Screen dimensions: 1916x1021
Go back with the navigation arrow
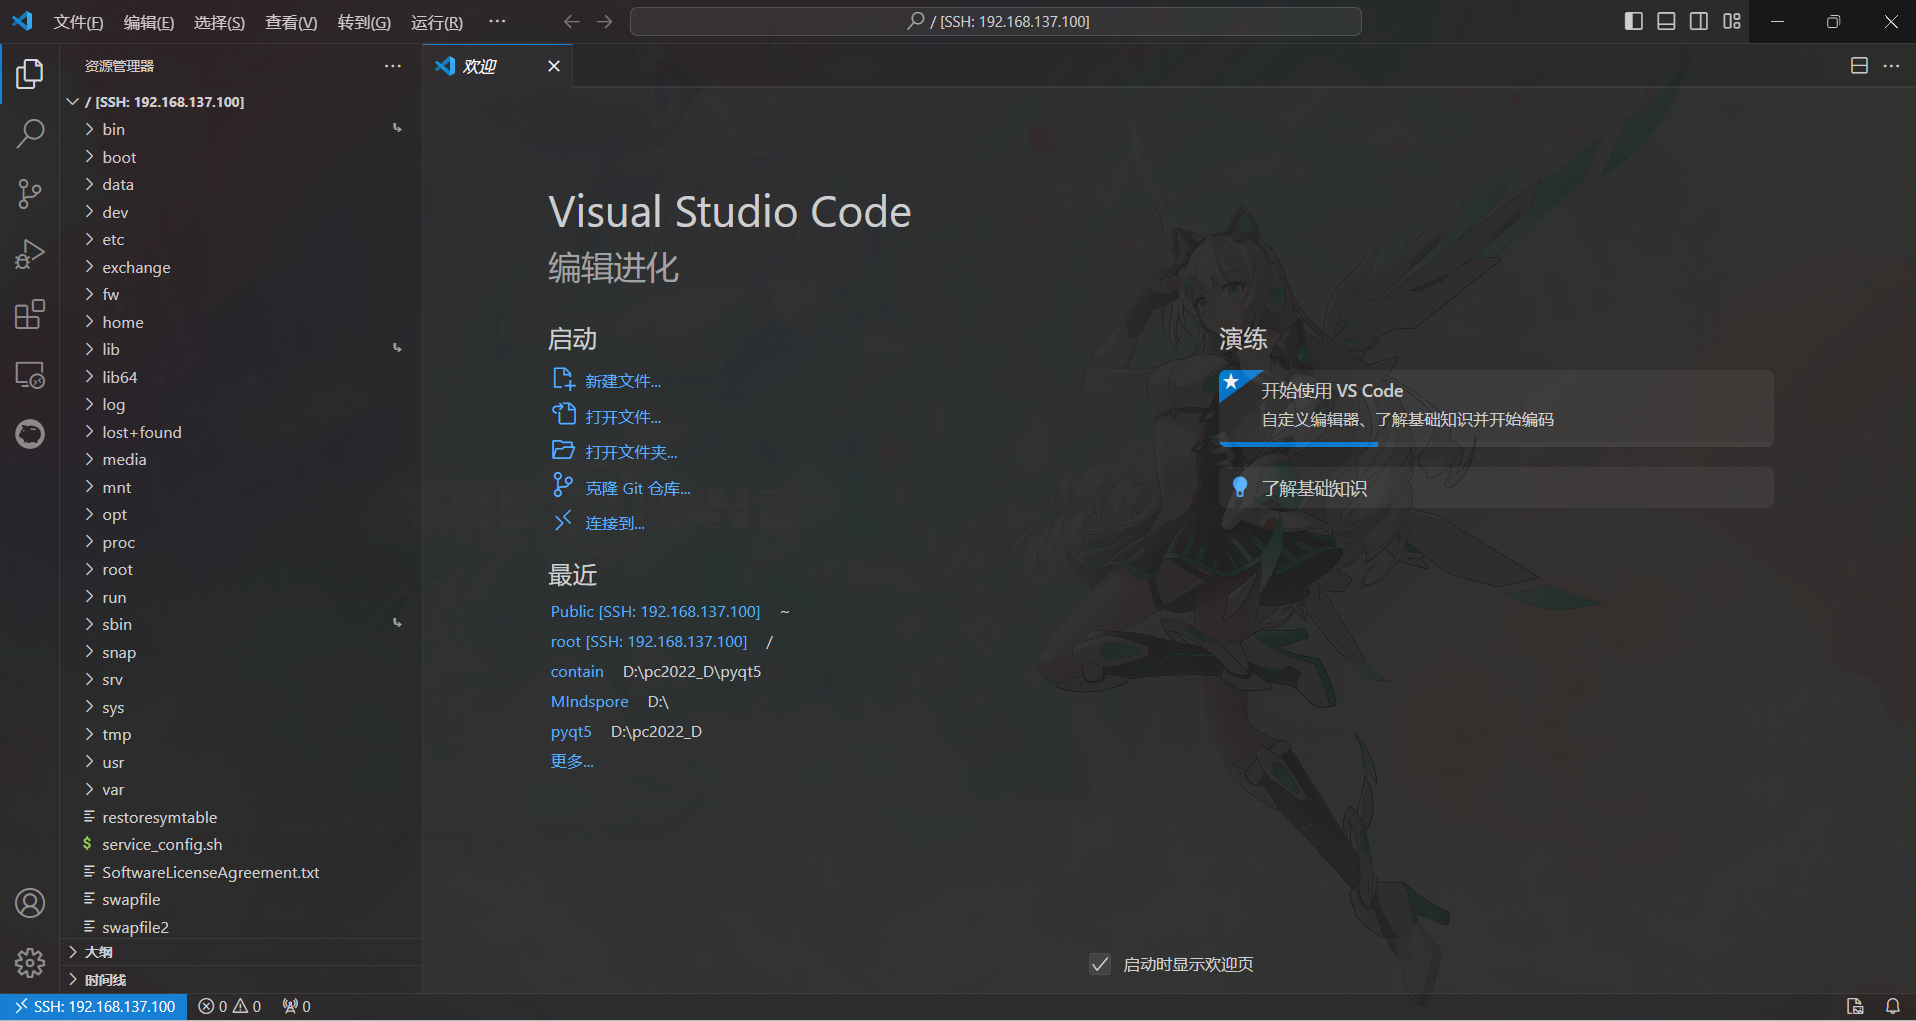(571, 21)
